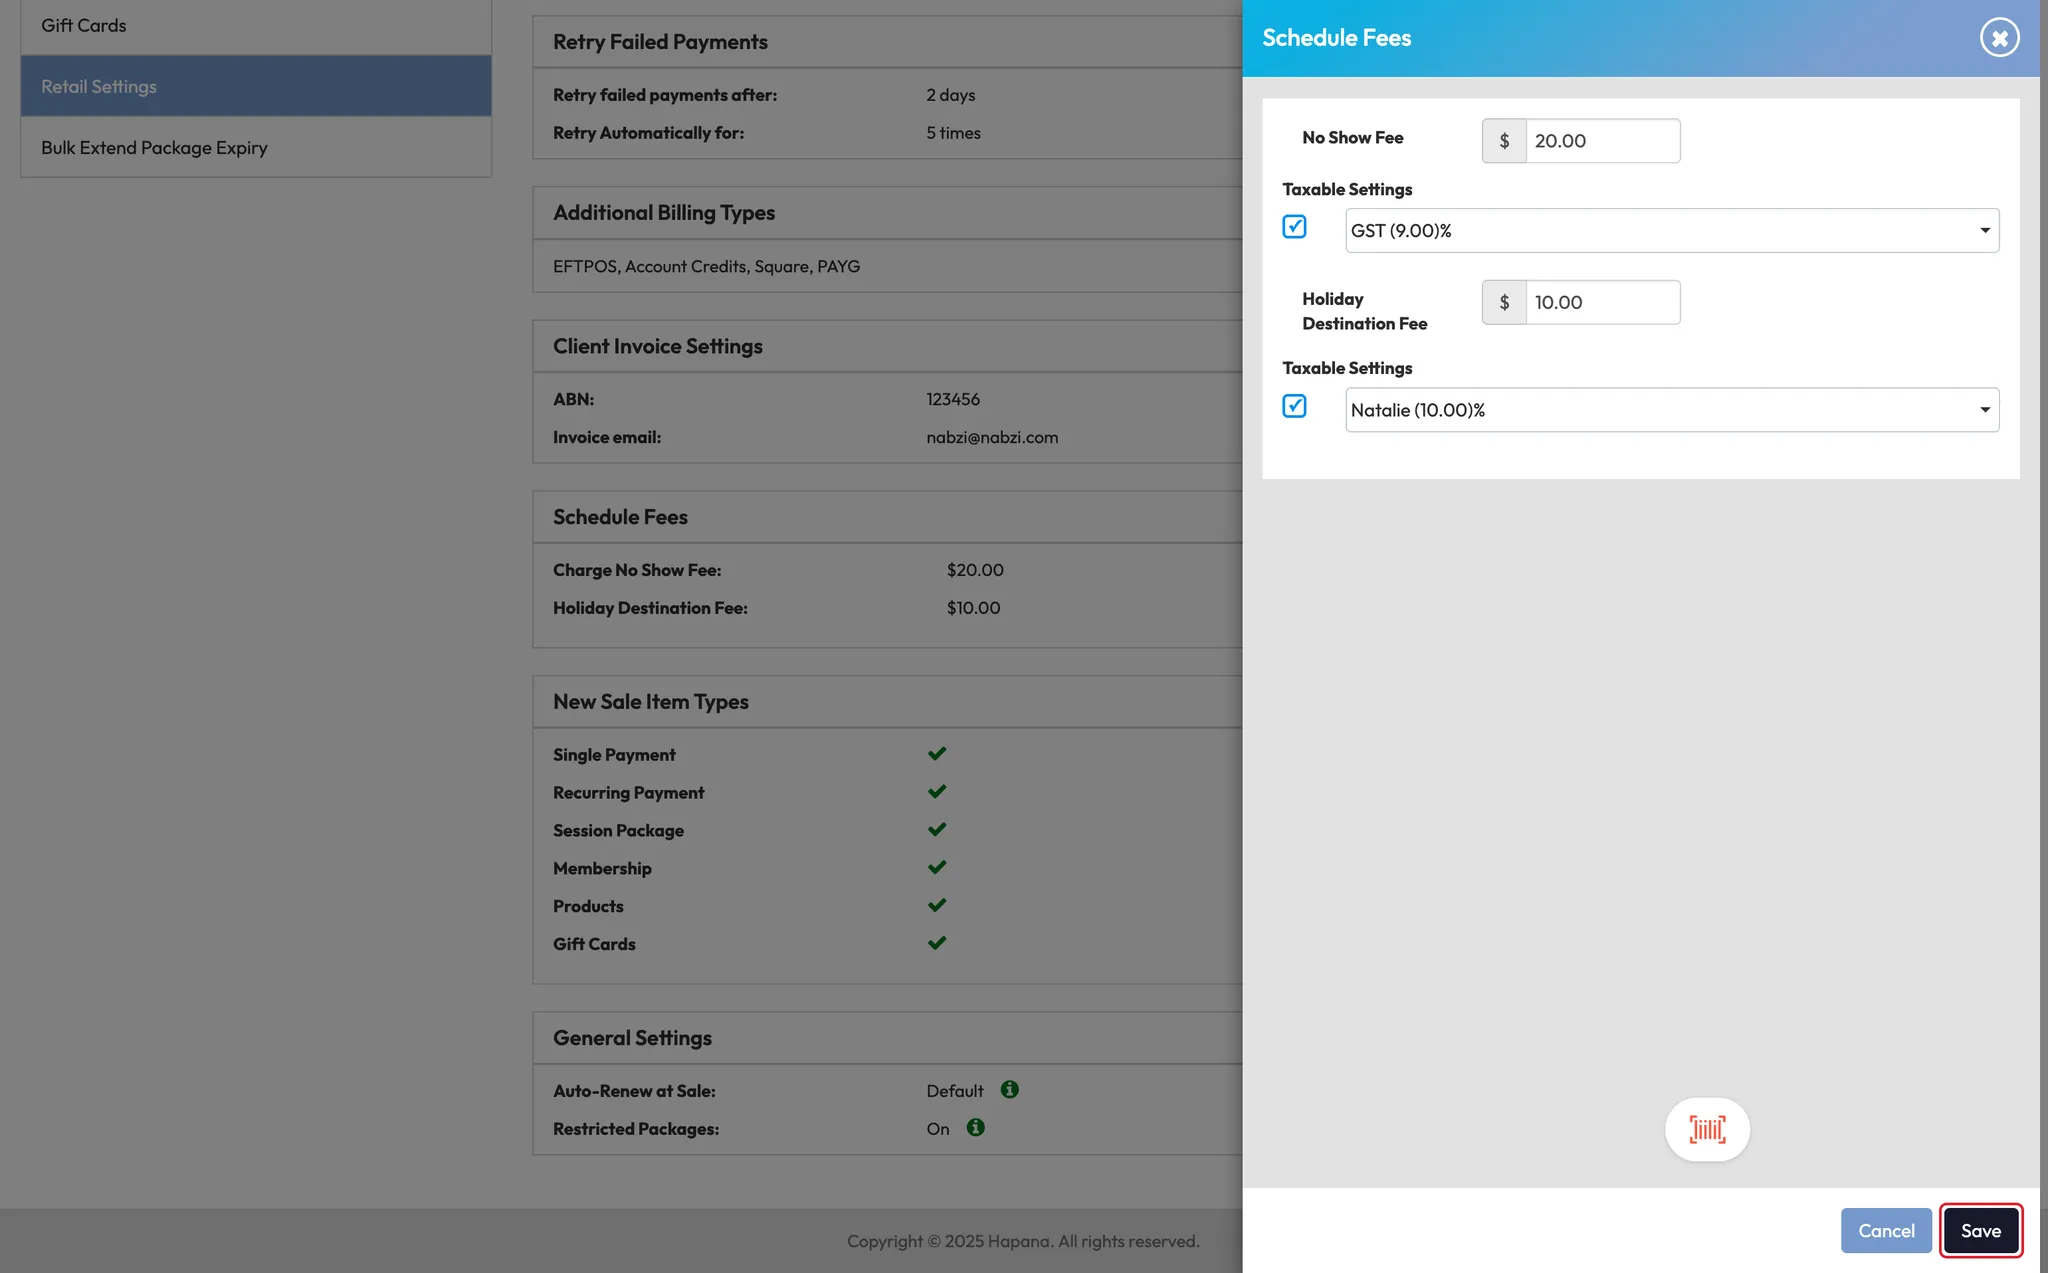This screenshot has height=1273, width=2048.
Task: Click the Membership green checkmark
Action: click(937, 867)
